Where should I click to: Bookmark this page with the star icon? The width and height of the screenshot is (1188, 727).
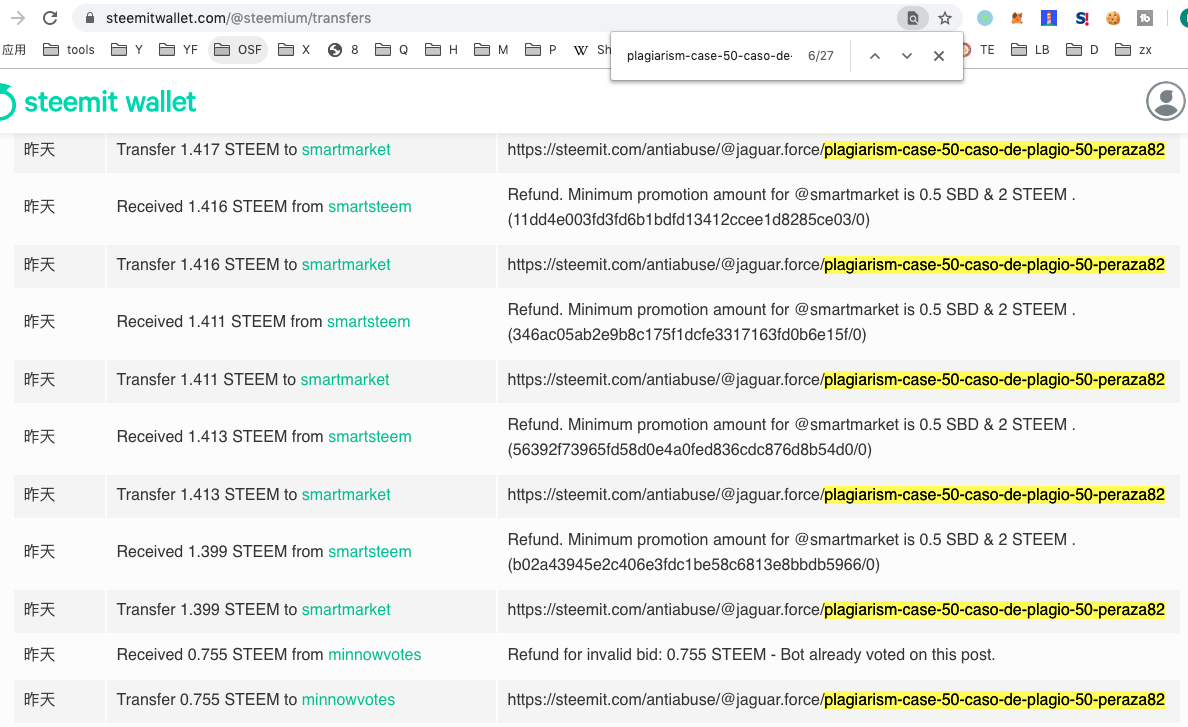[x=945, y=18]
